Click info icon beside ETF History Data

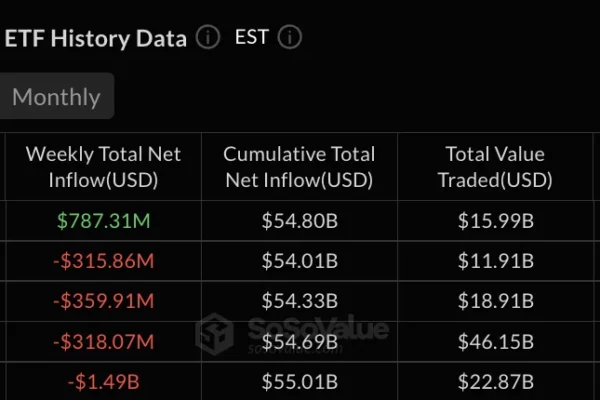click(x=207, y=39)
